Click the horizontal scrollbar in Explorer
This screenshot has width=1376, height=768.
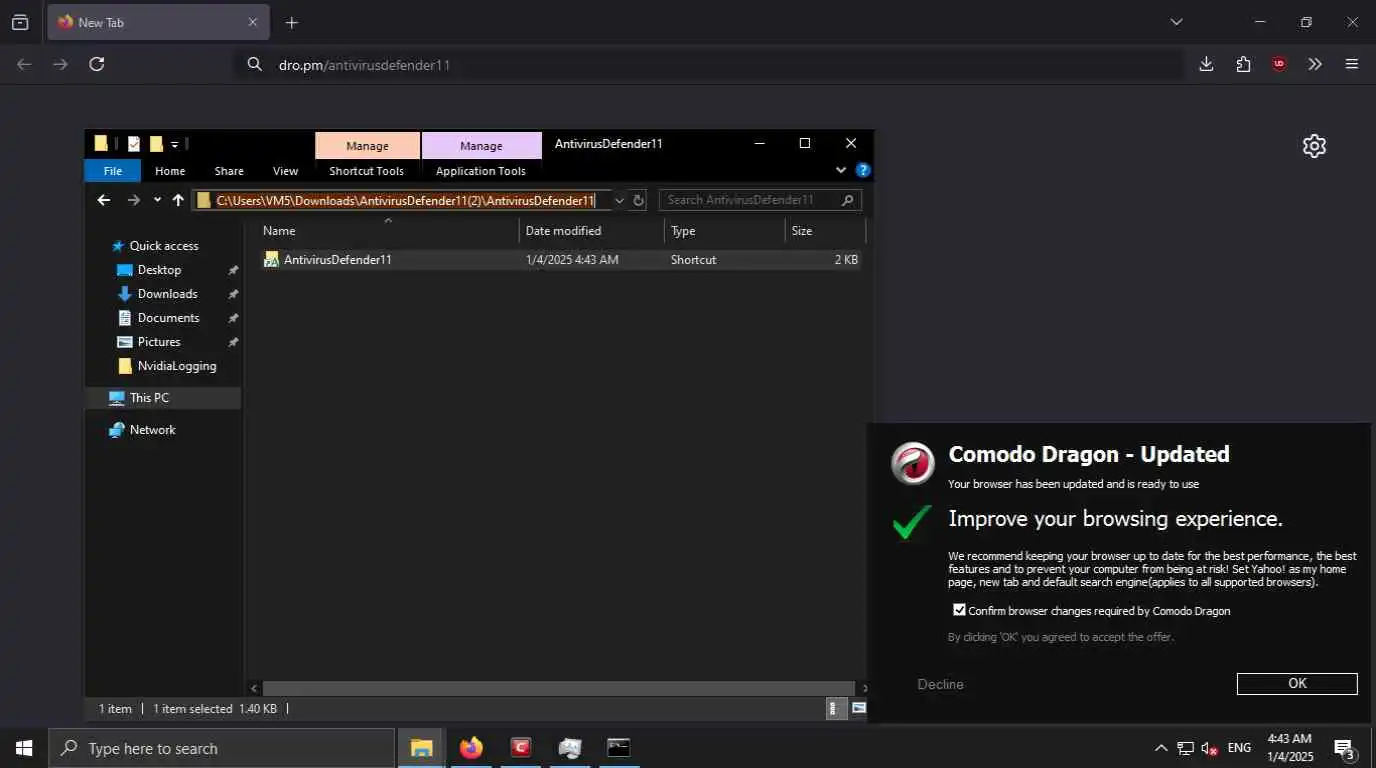[x=558, y=688]
